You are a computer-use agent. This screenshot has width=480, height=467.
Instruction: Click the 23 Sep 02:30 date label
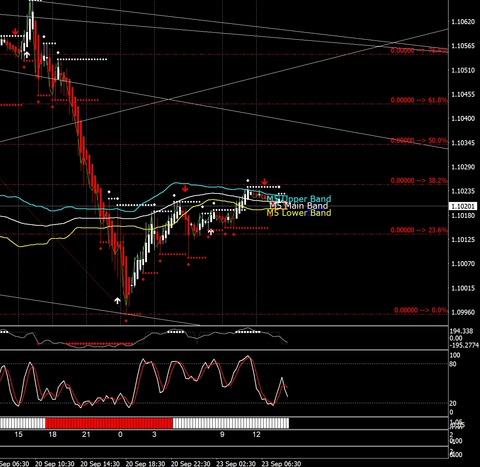(236, 464)
